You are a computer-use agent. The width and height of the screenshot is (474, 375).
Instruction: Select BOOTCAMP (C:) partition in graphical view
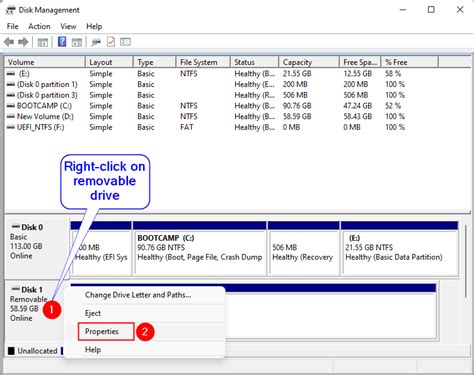[200, 248]
